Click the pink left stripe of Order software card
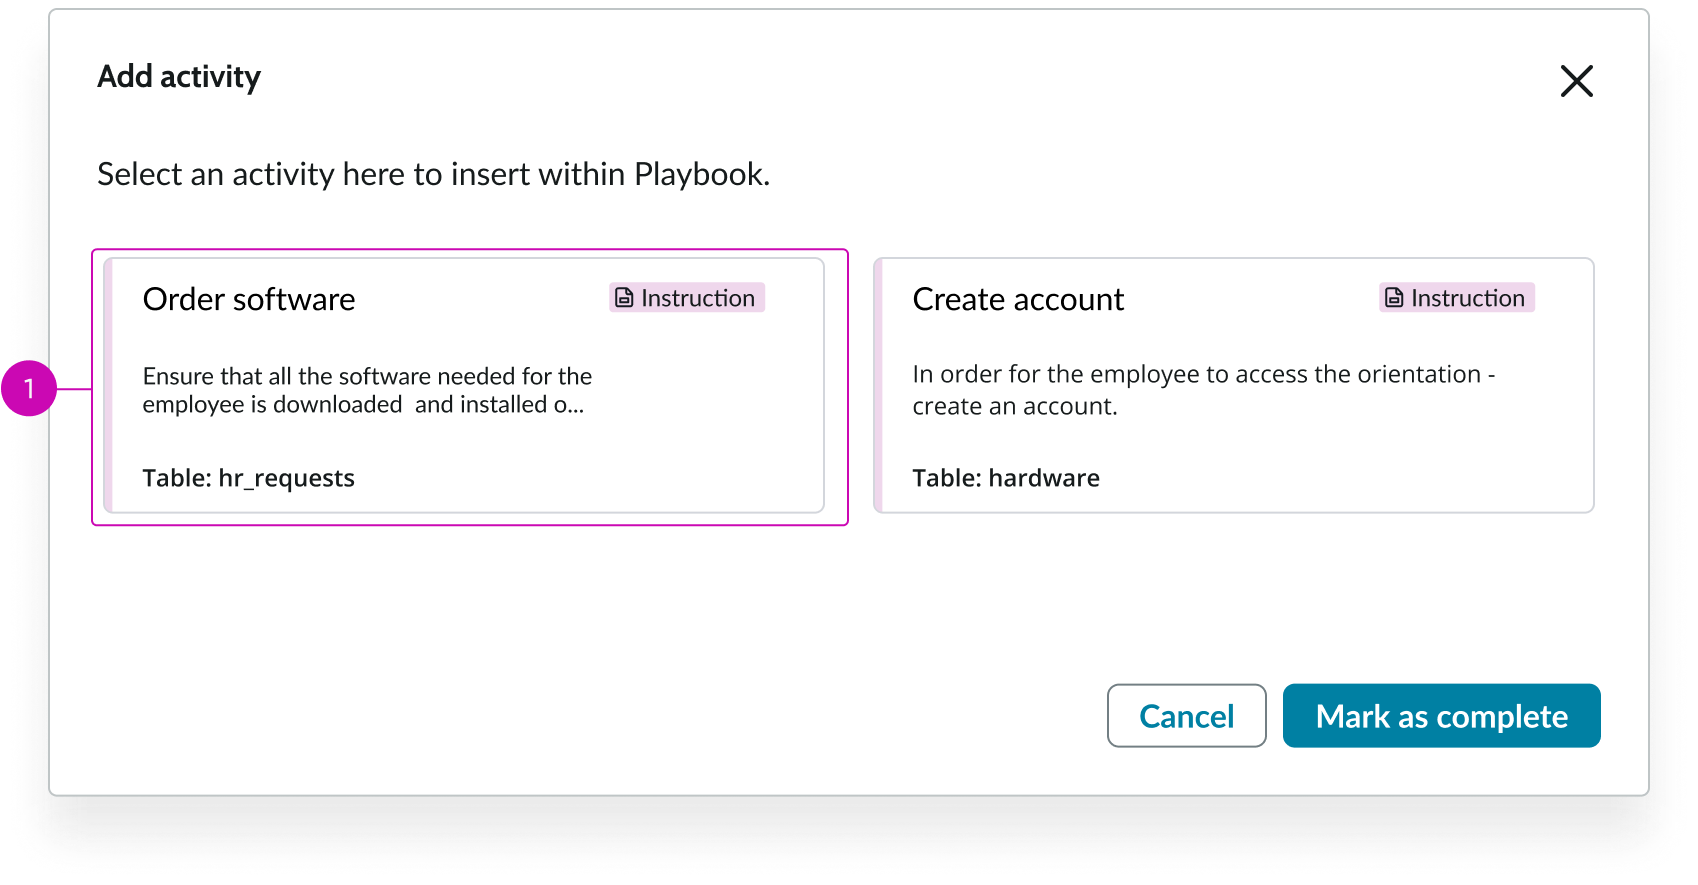Image resolution: width=1698 pixels, height=885 pixels. tap(109, 386)
